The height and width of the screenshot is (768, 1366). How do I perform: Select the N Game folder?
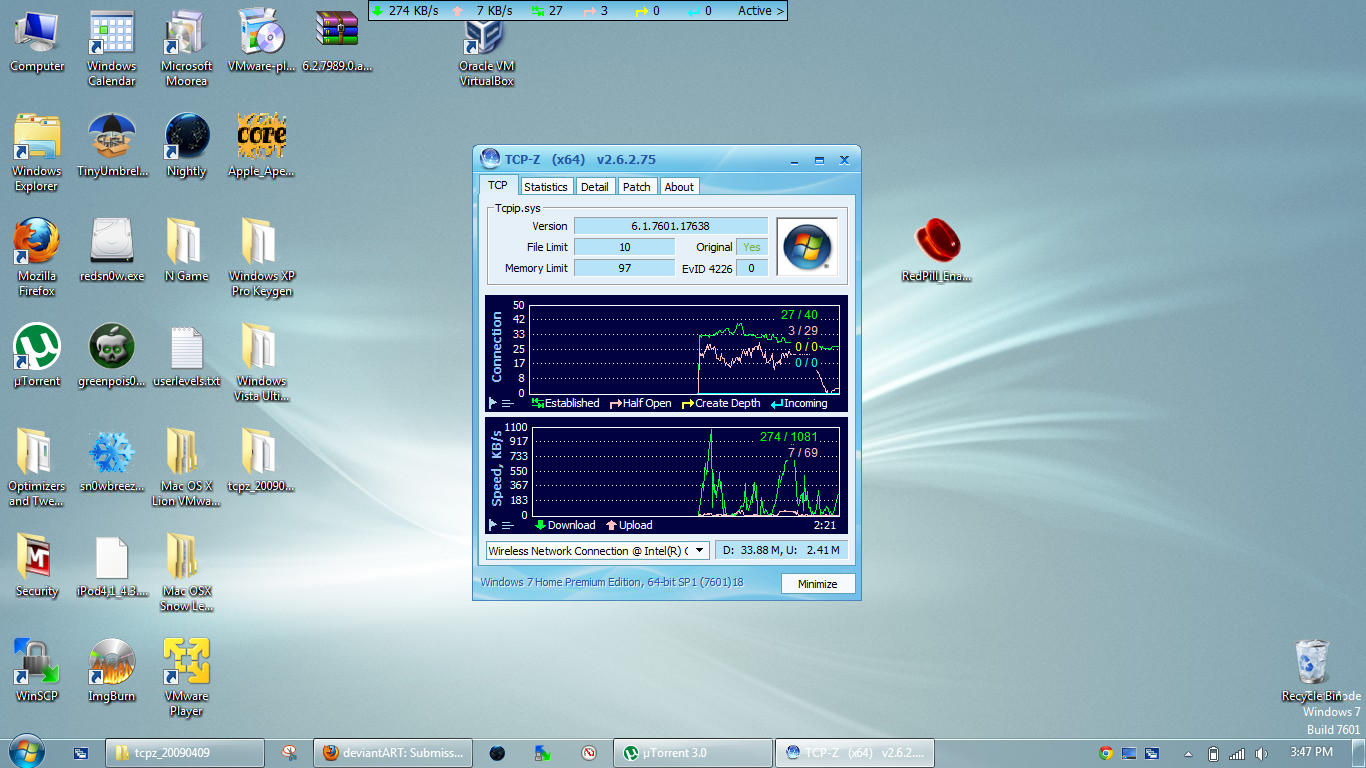coord(187,251)
